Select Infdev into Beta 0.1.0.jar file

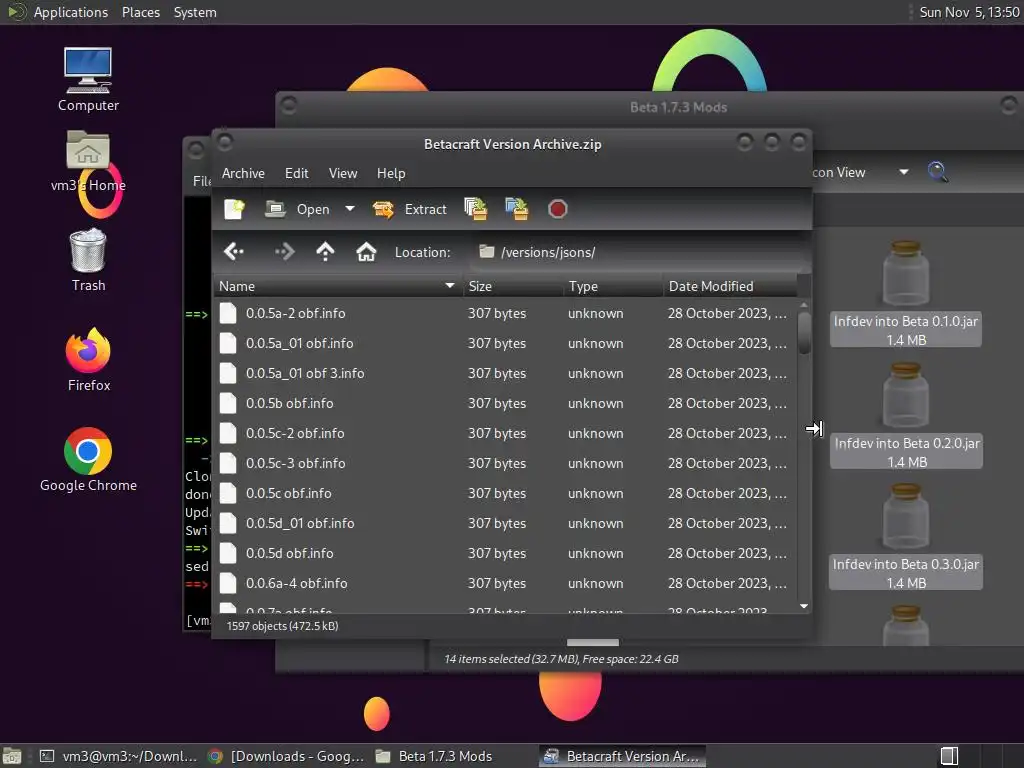(906, 293)
